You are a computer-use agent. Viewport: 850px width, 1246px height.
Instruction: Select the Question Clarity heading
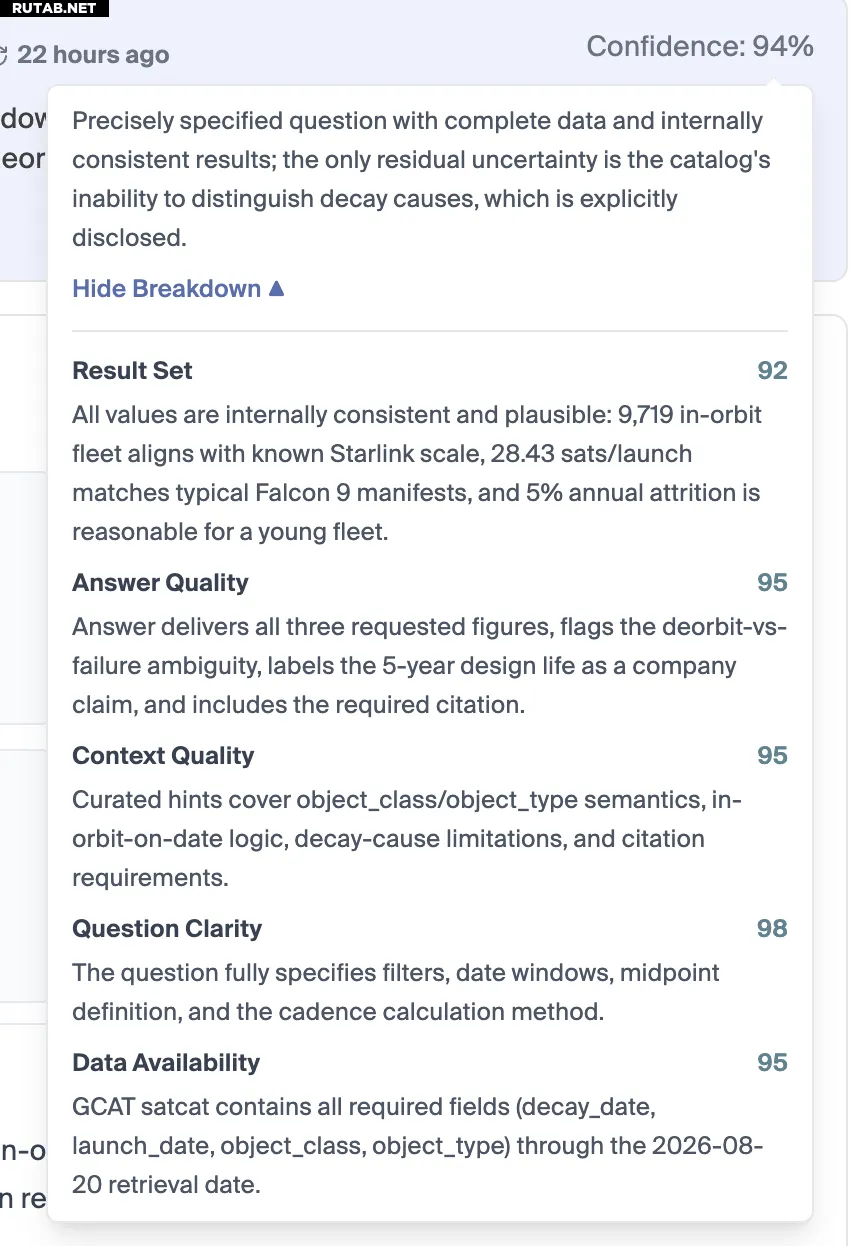pos(167,929)
